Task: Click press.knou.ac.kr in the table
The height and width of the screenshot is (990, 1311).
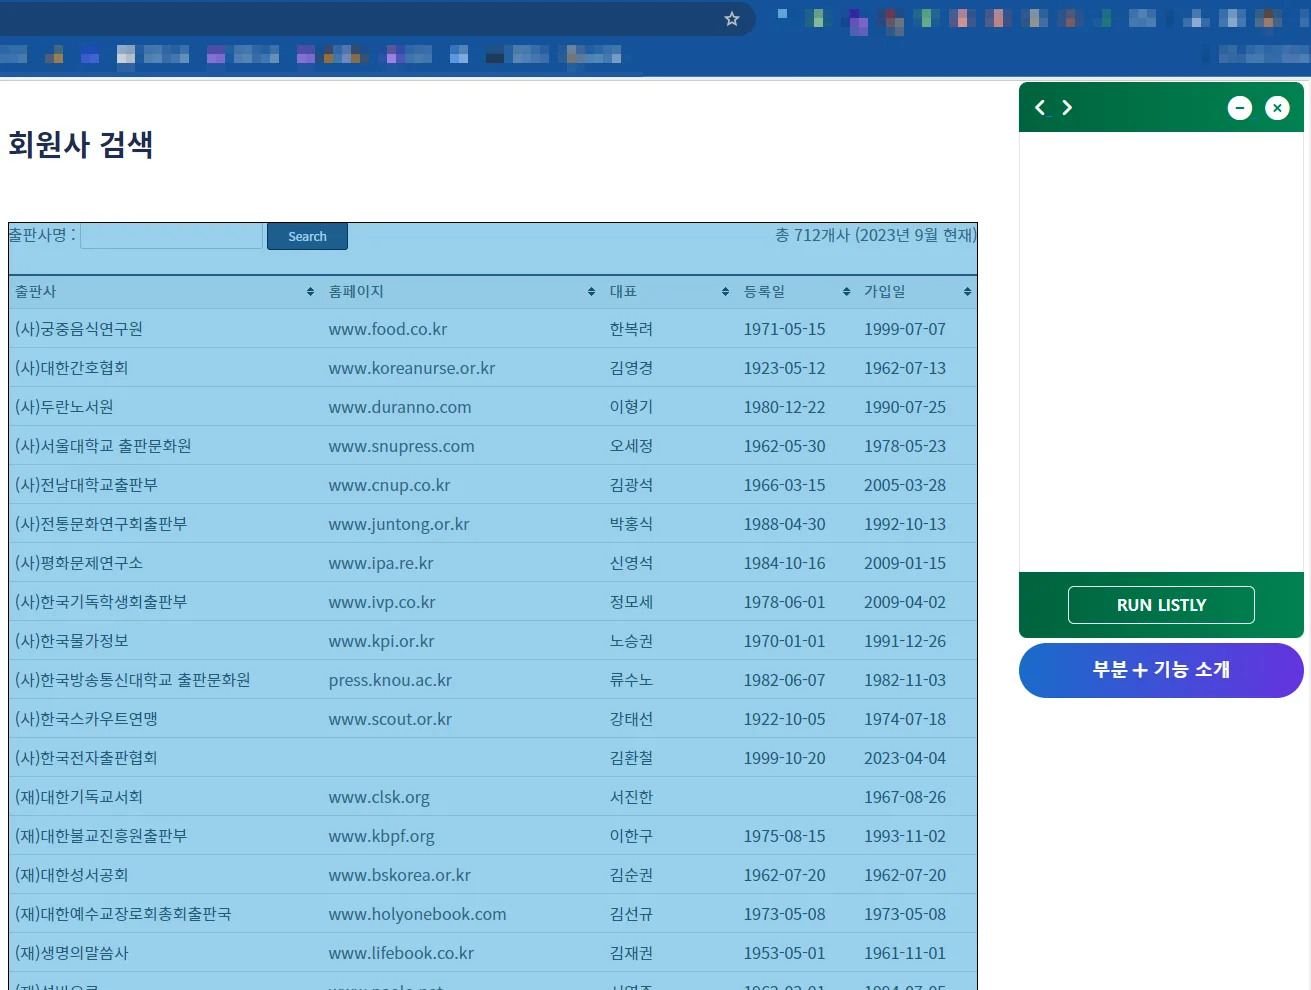Action: click(390, 680)
